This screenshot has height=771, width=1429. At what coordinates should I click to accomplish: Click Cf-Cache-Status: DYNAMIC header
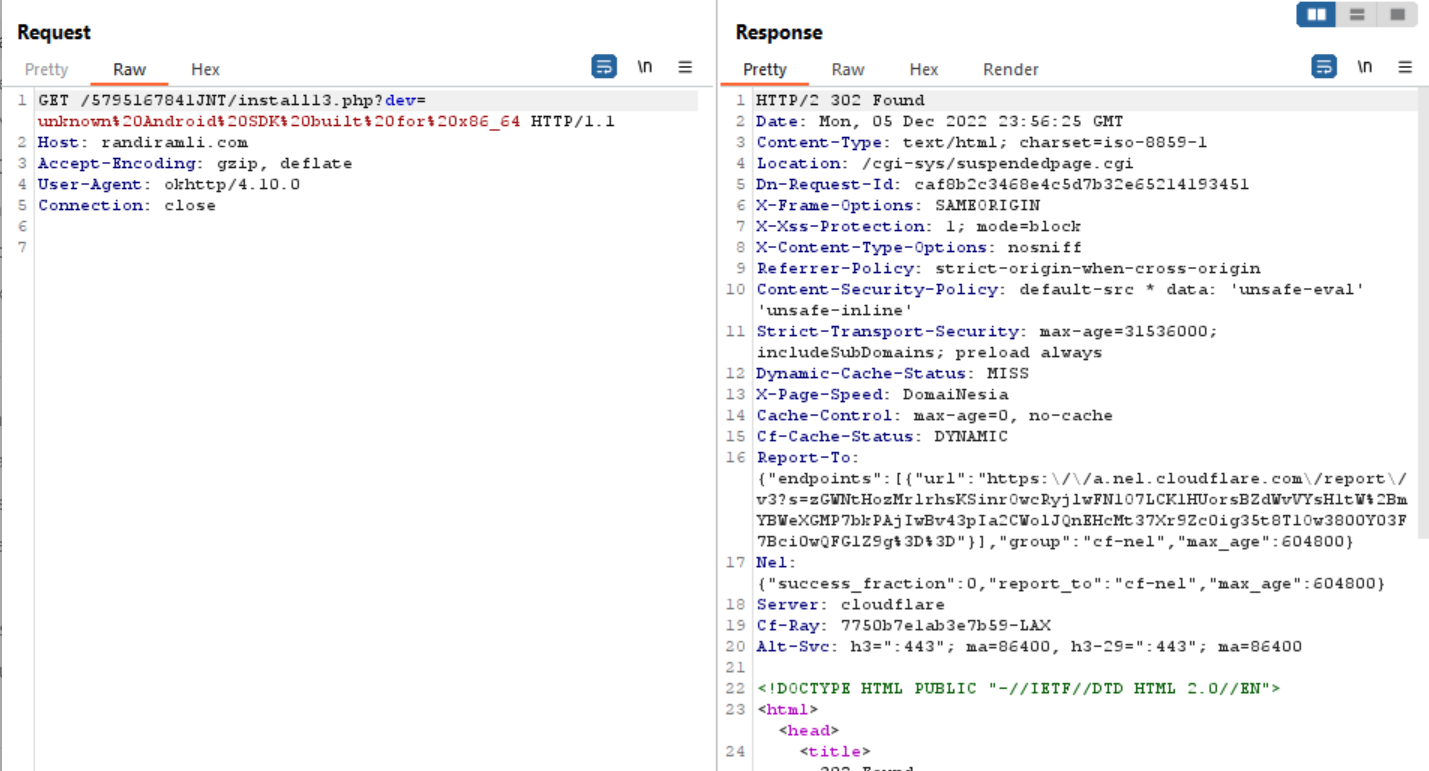pos(882,436)
